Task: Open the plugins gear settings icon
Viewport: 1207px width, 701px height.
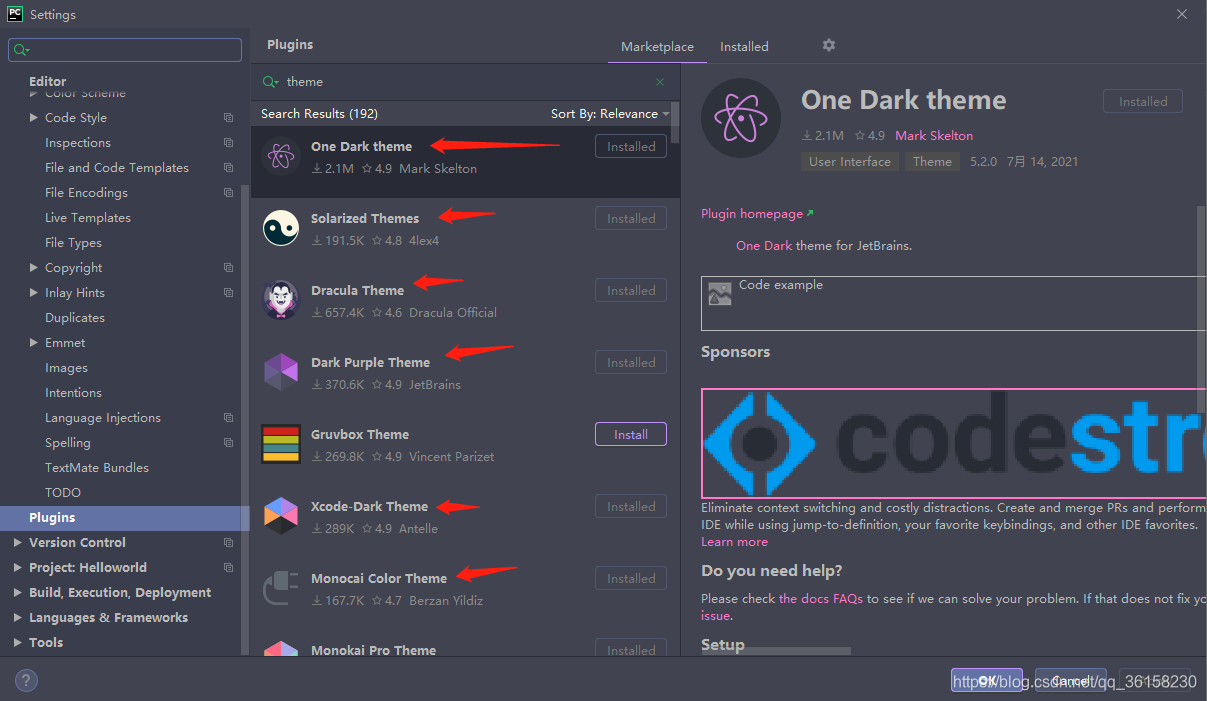Action: pos(828,45)
